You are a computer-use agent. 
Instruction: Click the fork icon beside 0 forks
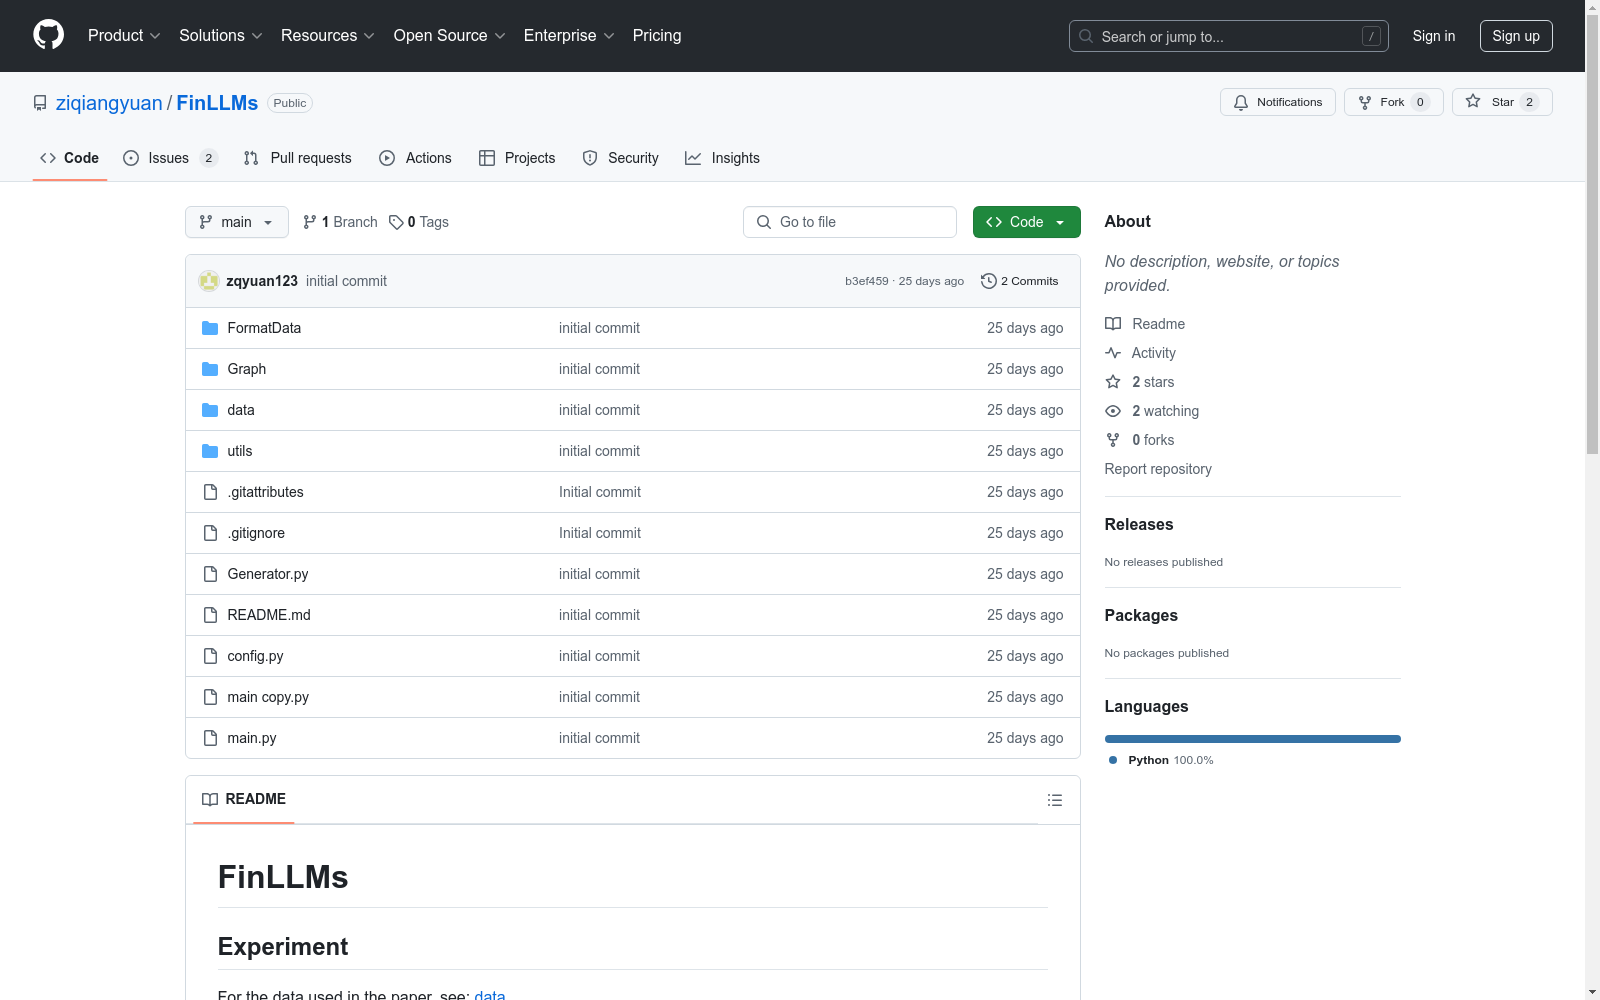coord(1113,440)
